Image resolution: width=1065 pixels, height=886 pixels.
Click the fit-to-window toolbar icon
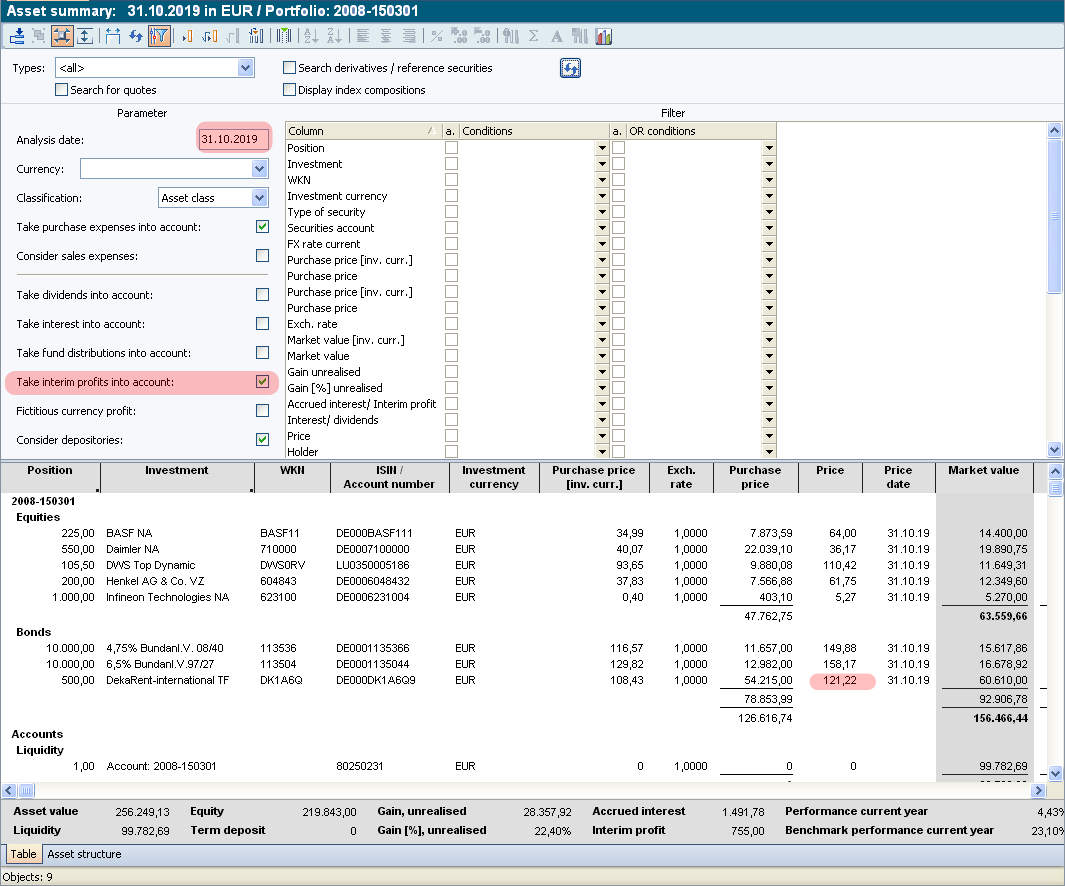62,36
